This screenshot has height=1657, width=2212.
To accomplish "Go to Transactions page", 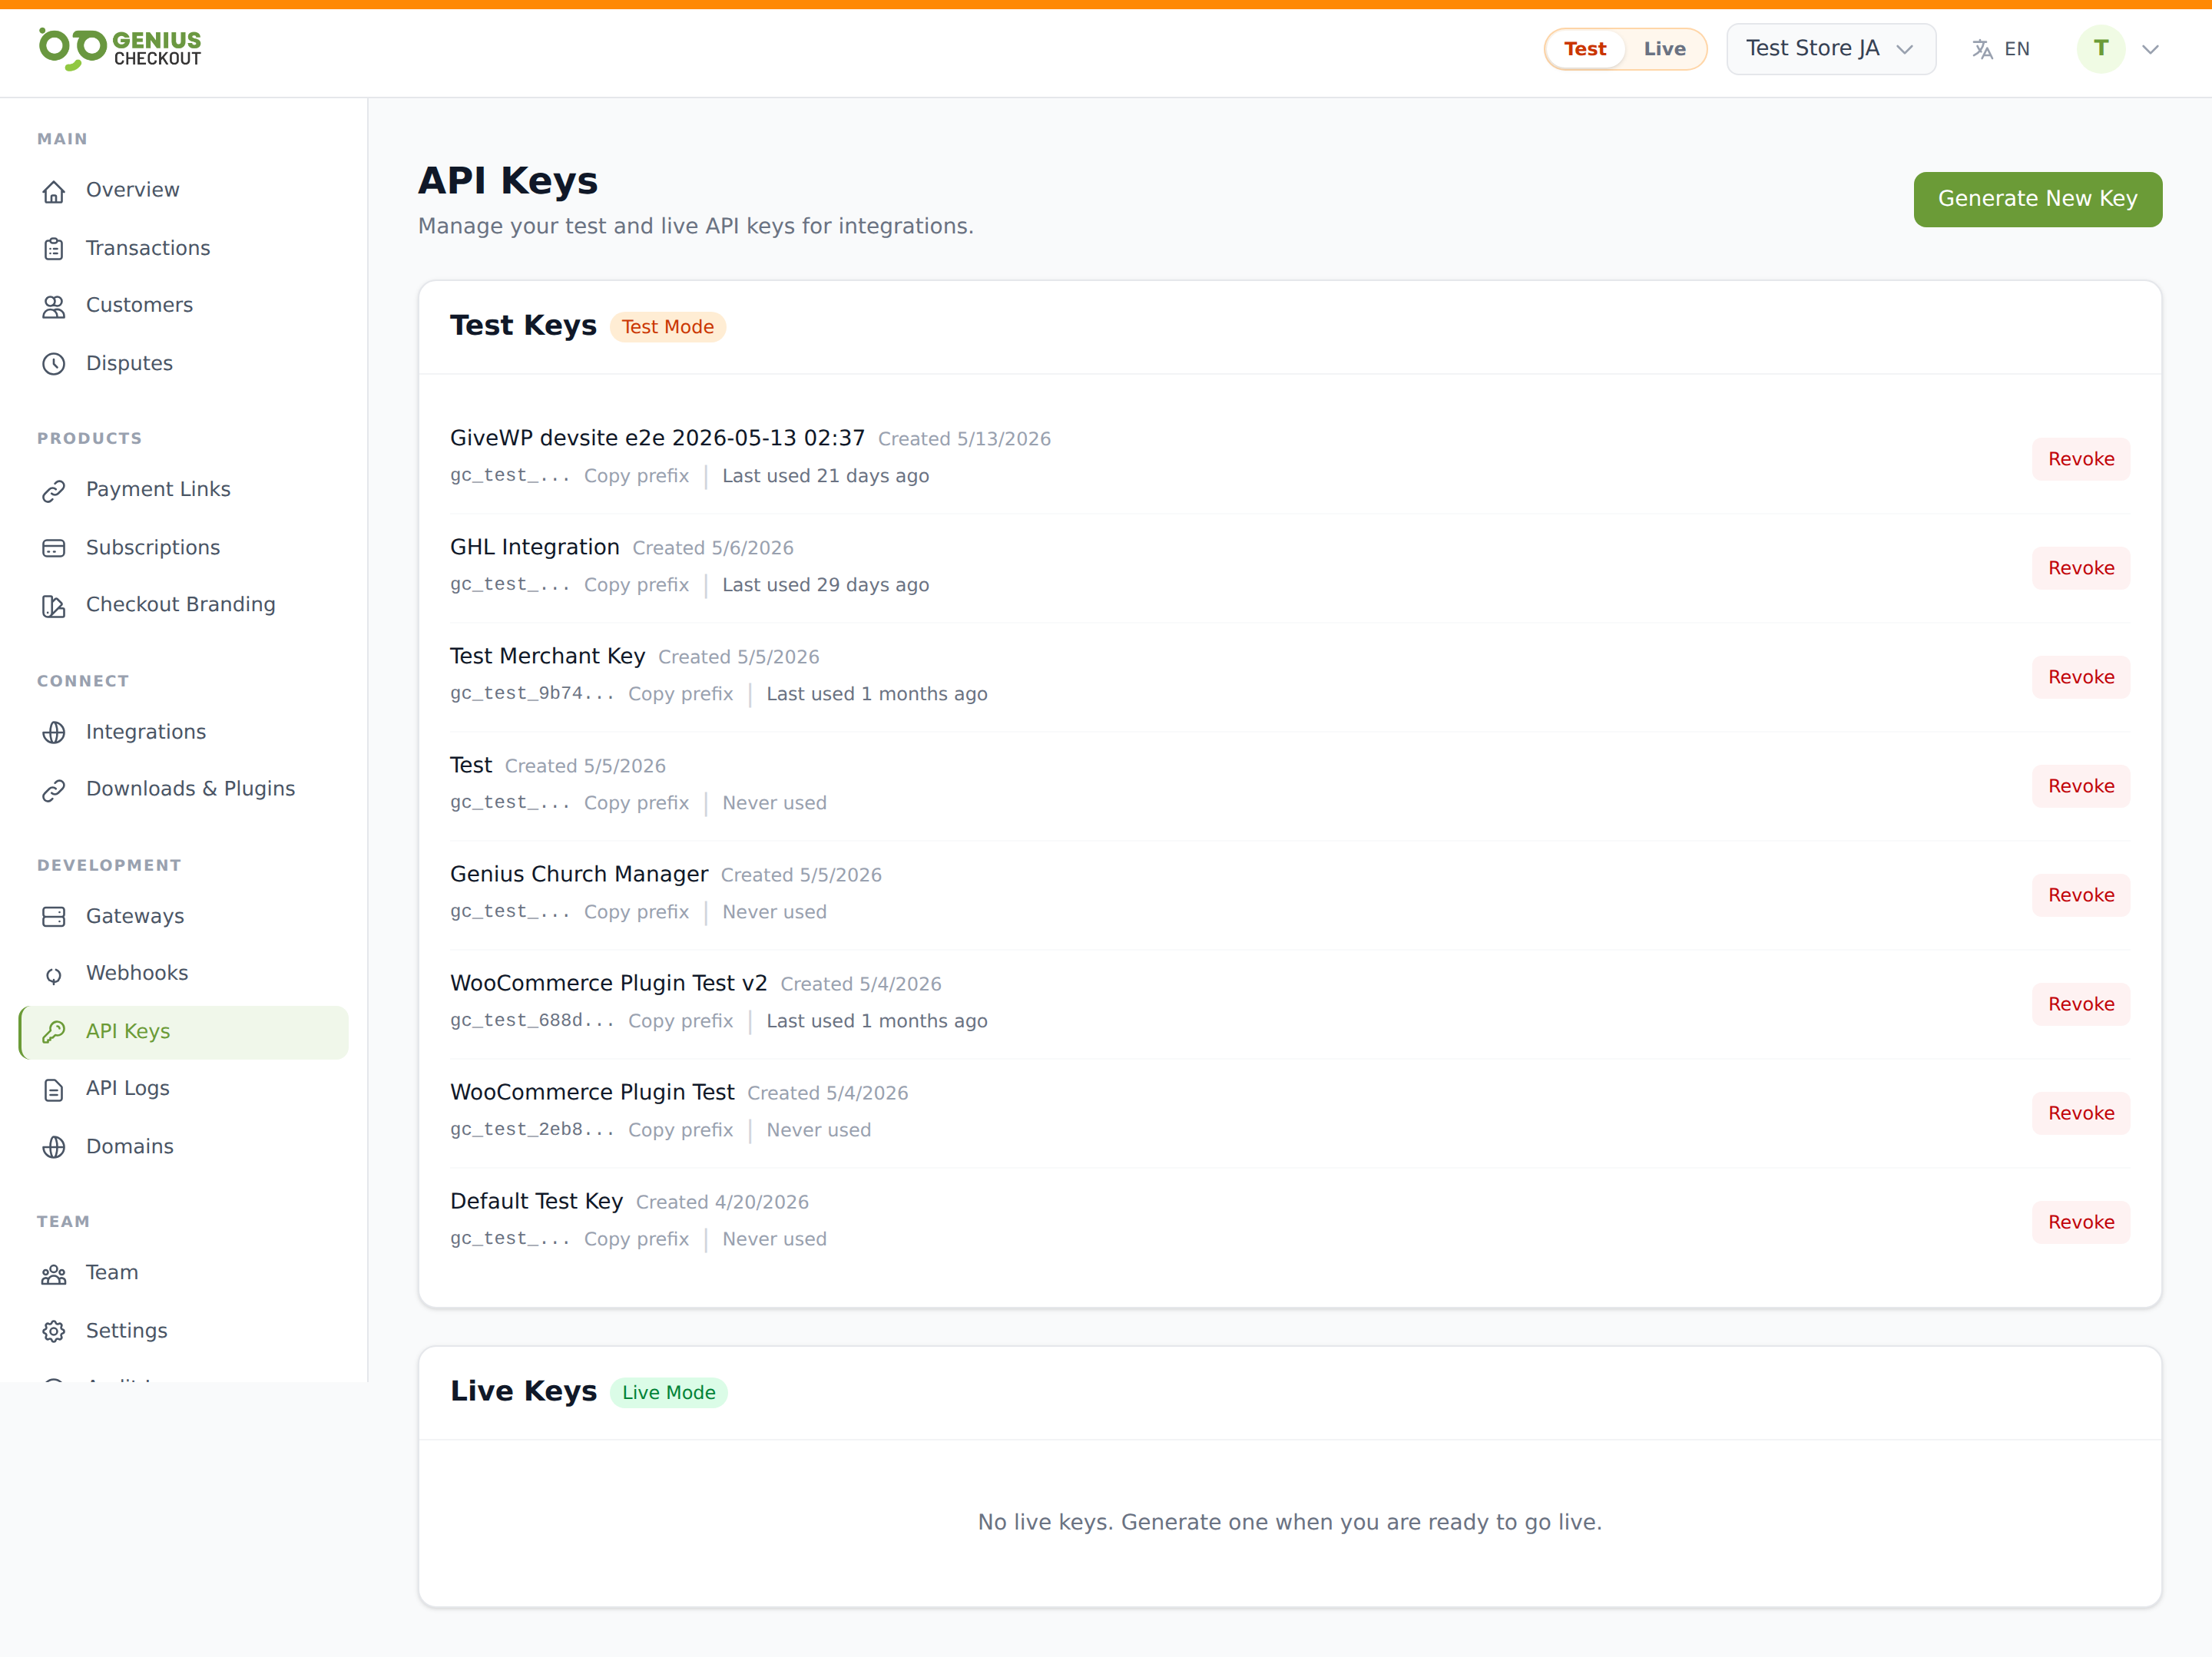I will (x=184, y=248).
